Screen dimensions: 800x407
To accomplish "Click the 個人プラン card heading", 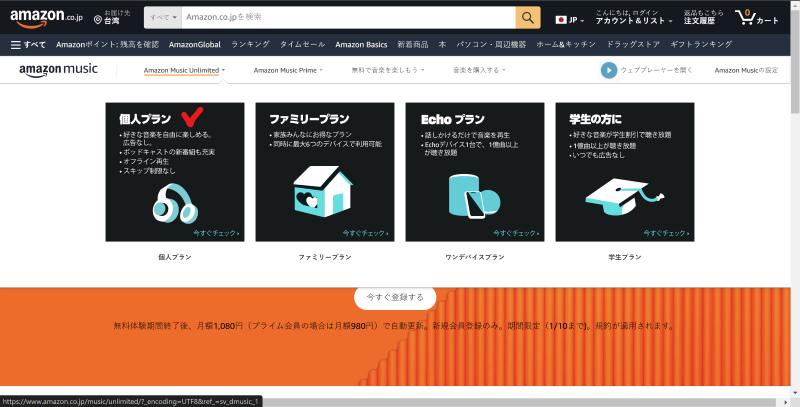I will [x=145, y=119].
